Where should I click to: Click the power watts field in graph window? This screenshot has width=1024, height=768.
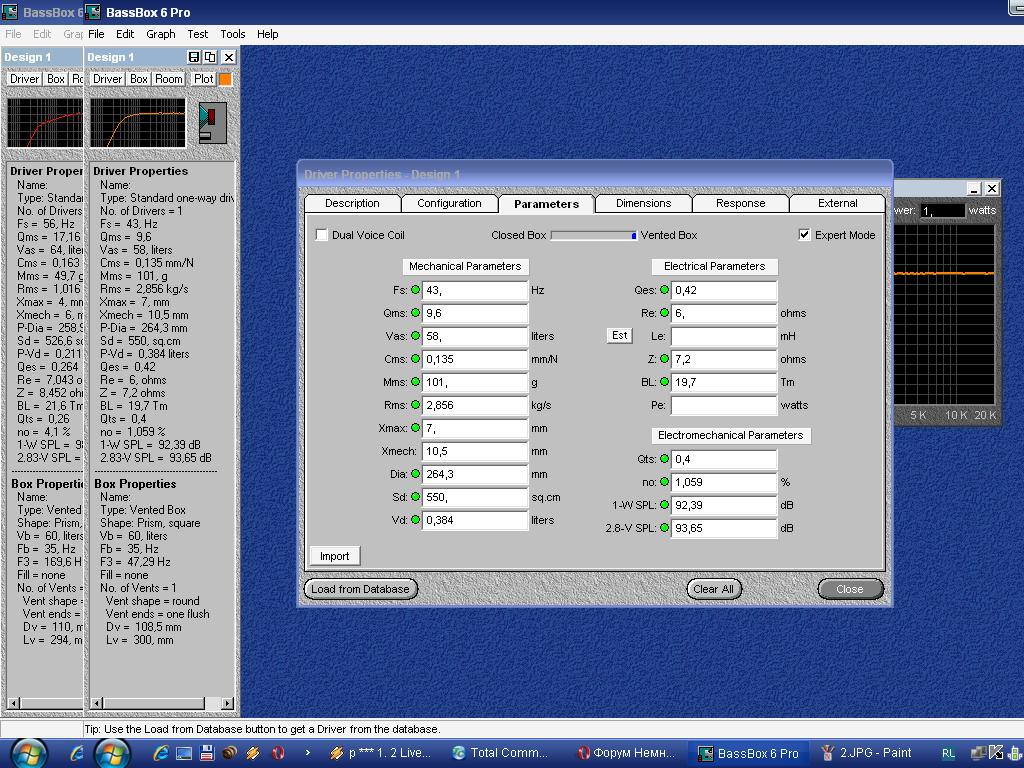tap(942, 210)
